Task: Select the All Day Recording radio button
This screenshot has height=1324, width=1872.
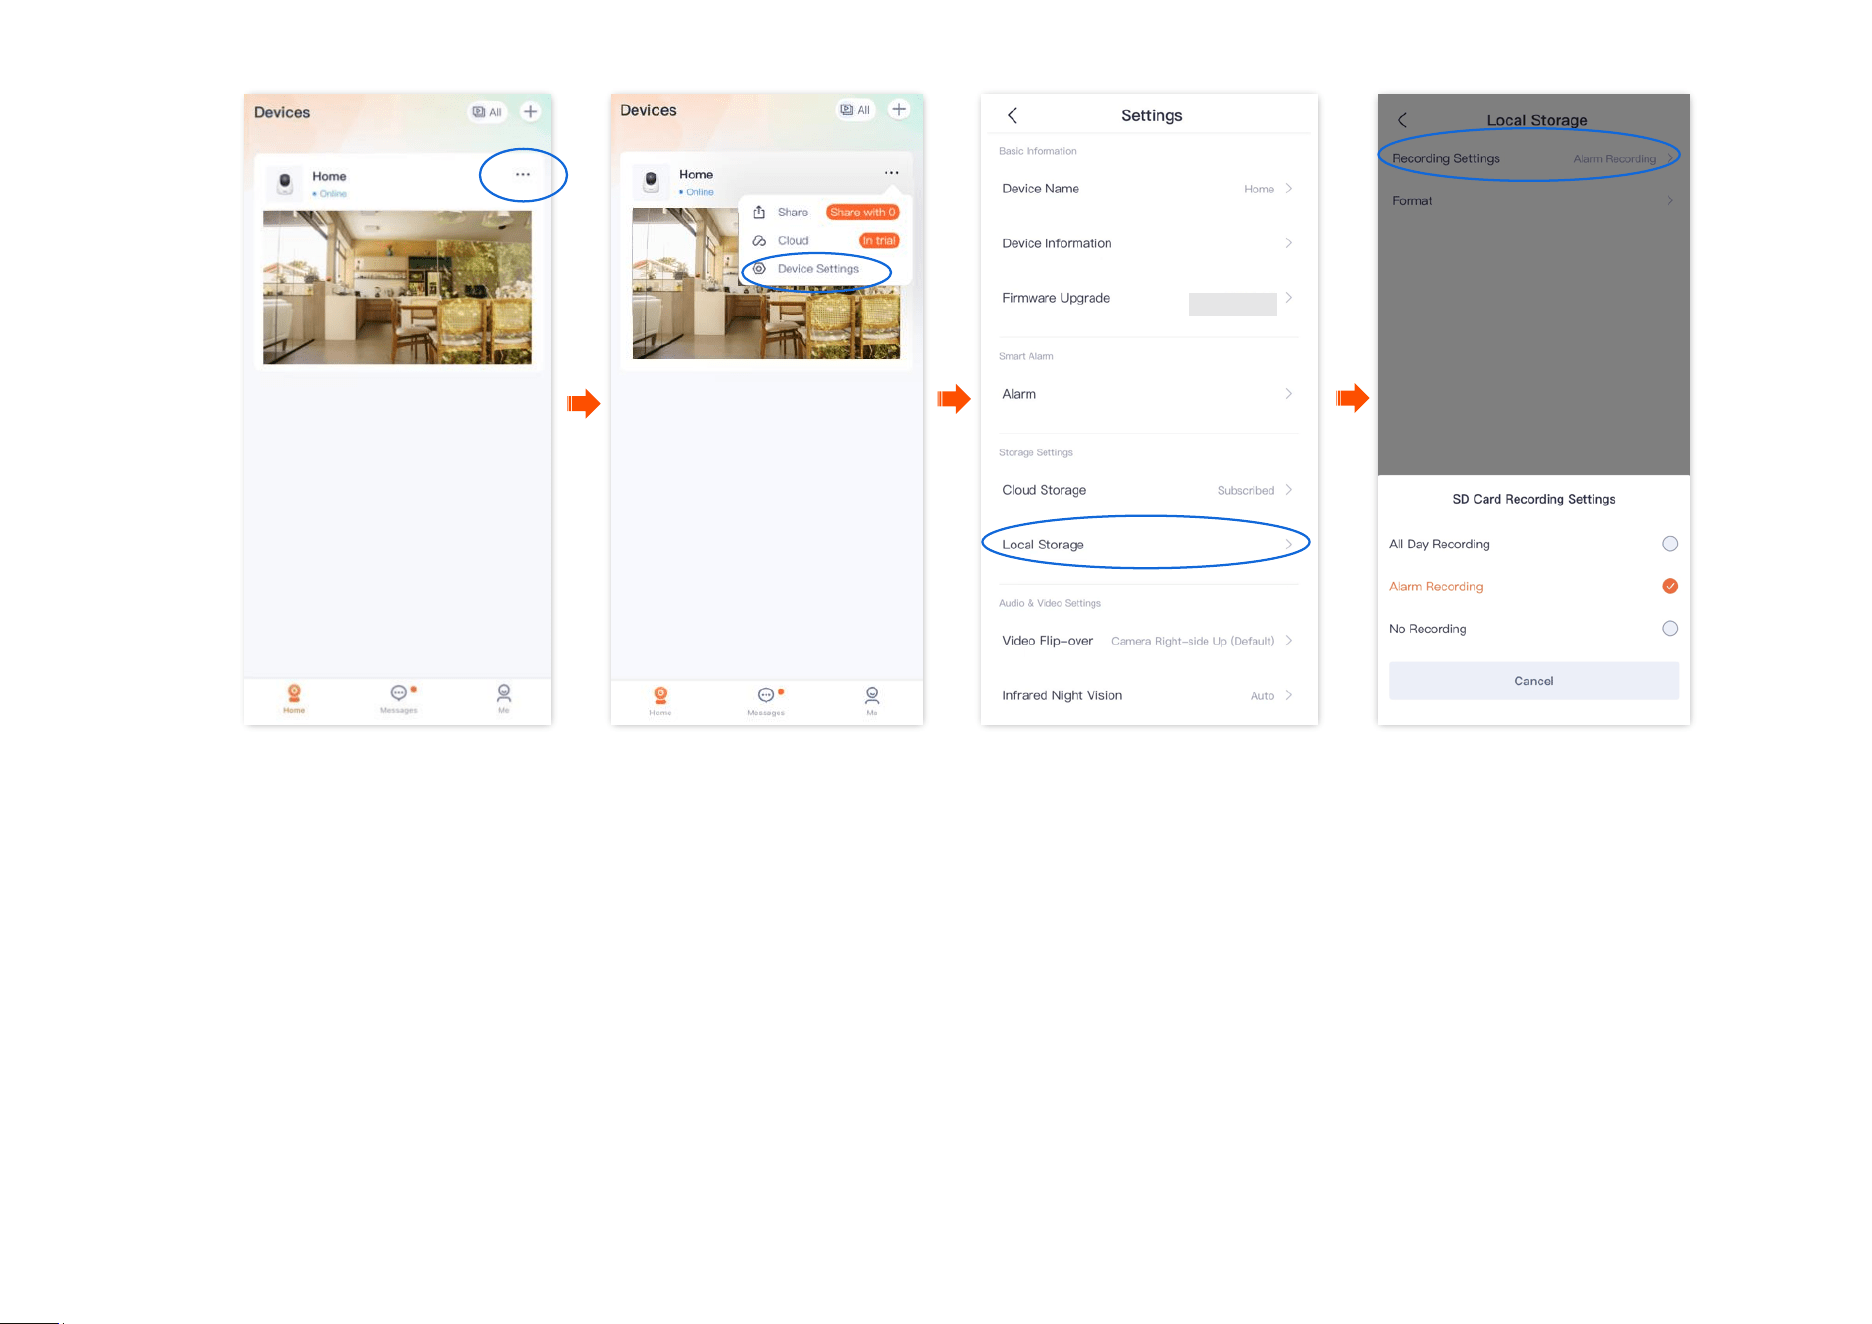Action: [1670, 544]
